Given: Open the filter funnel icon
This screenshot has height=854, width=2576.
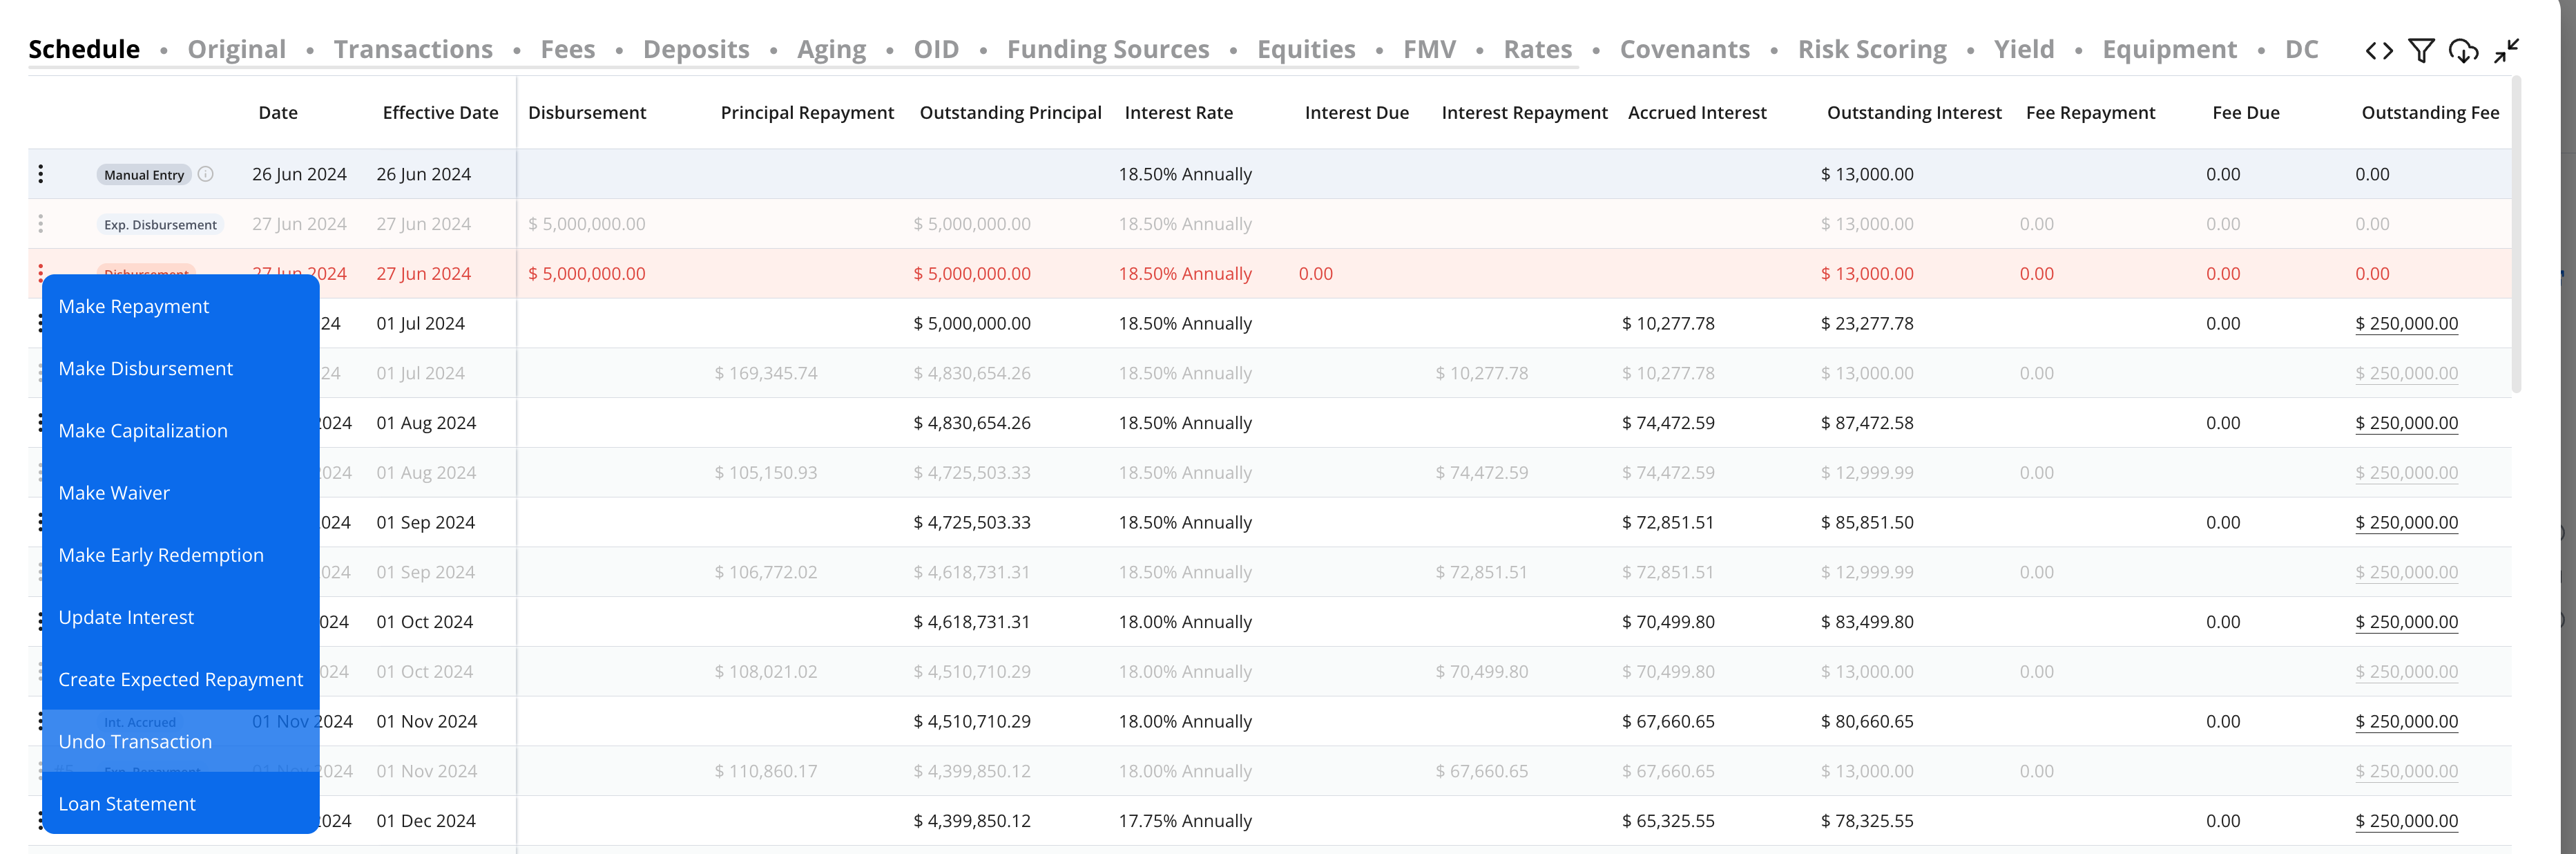Looking at the screenshot, I should [x=2421, y=51].
